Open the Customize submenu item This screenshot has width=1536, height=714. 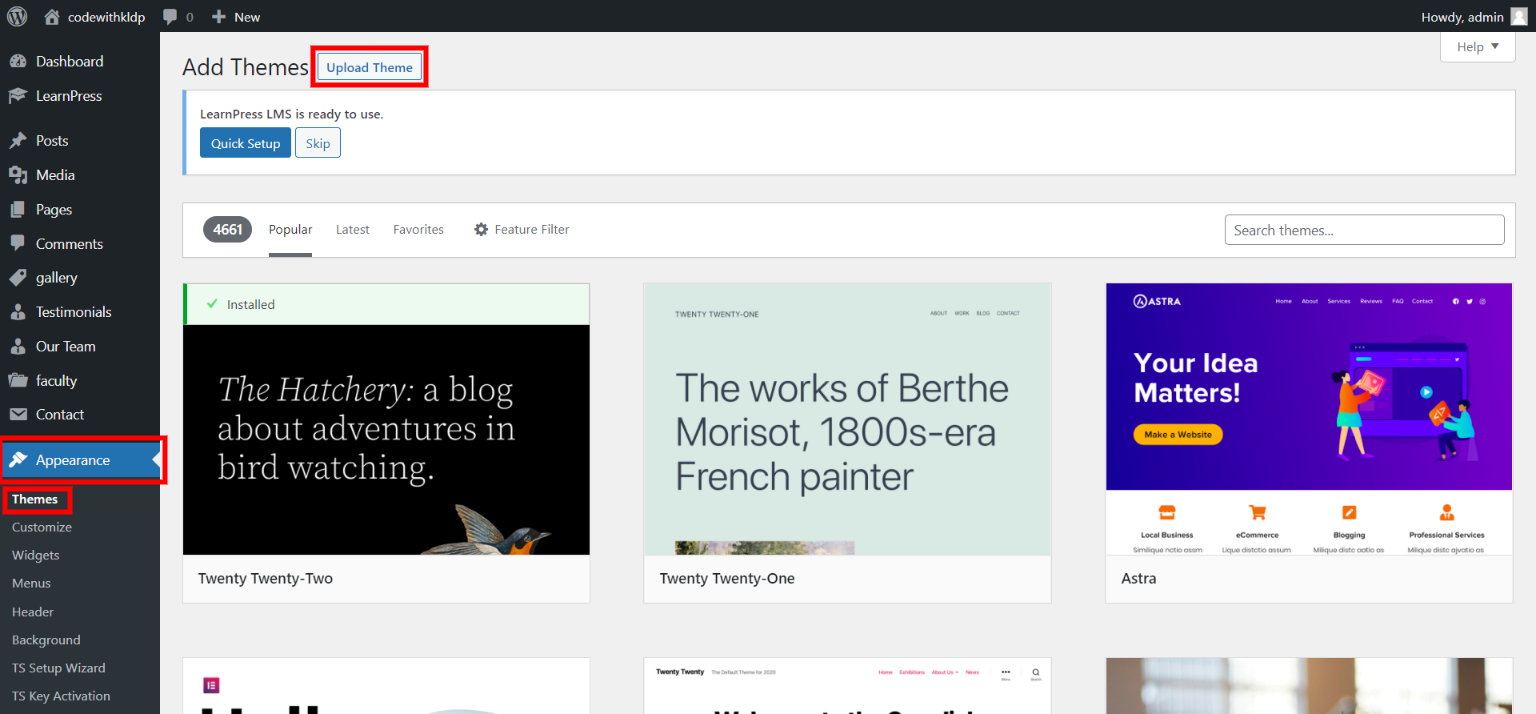tap(42, 527)
